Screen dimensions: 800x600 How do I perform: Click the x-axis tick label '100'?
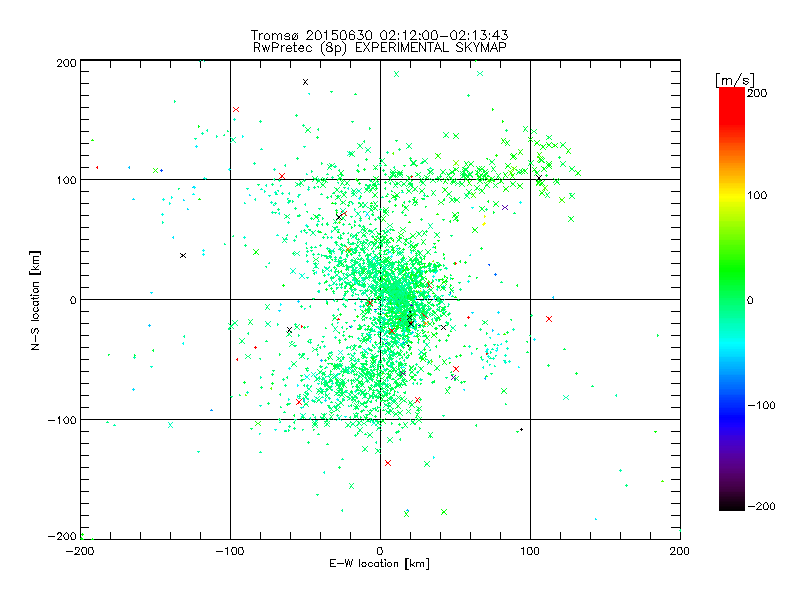coord(530,551)
